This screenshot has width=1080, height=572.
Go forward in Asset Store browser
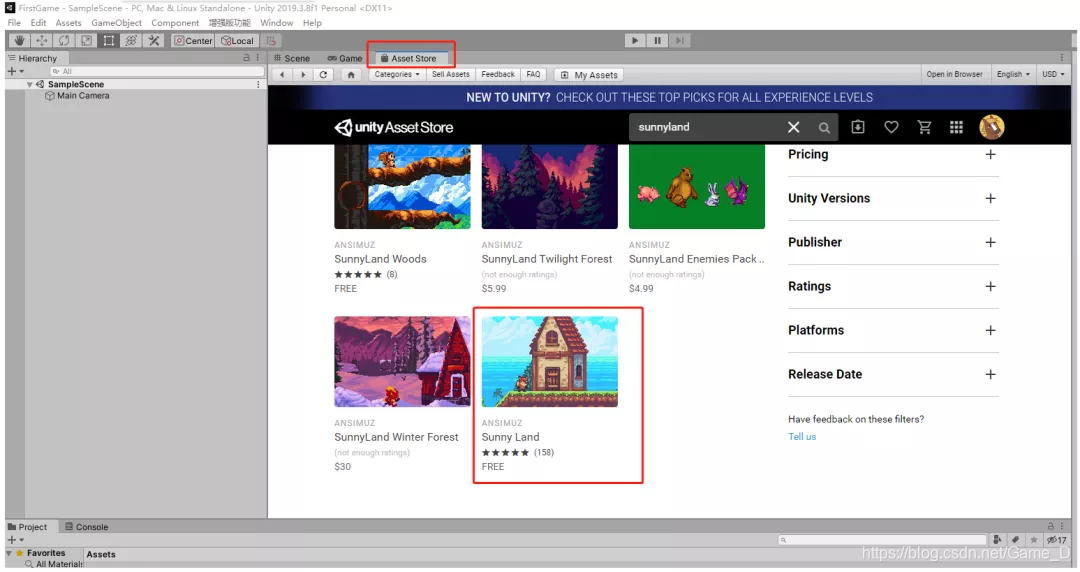tap(303, 74)
